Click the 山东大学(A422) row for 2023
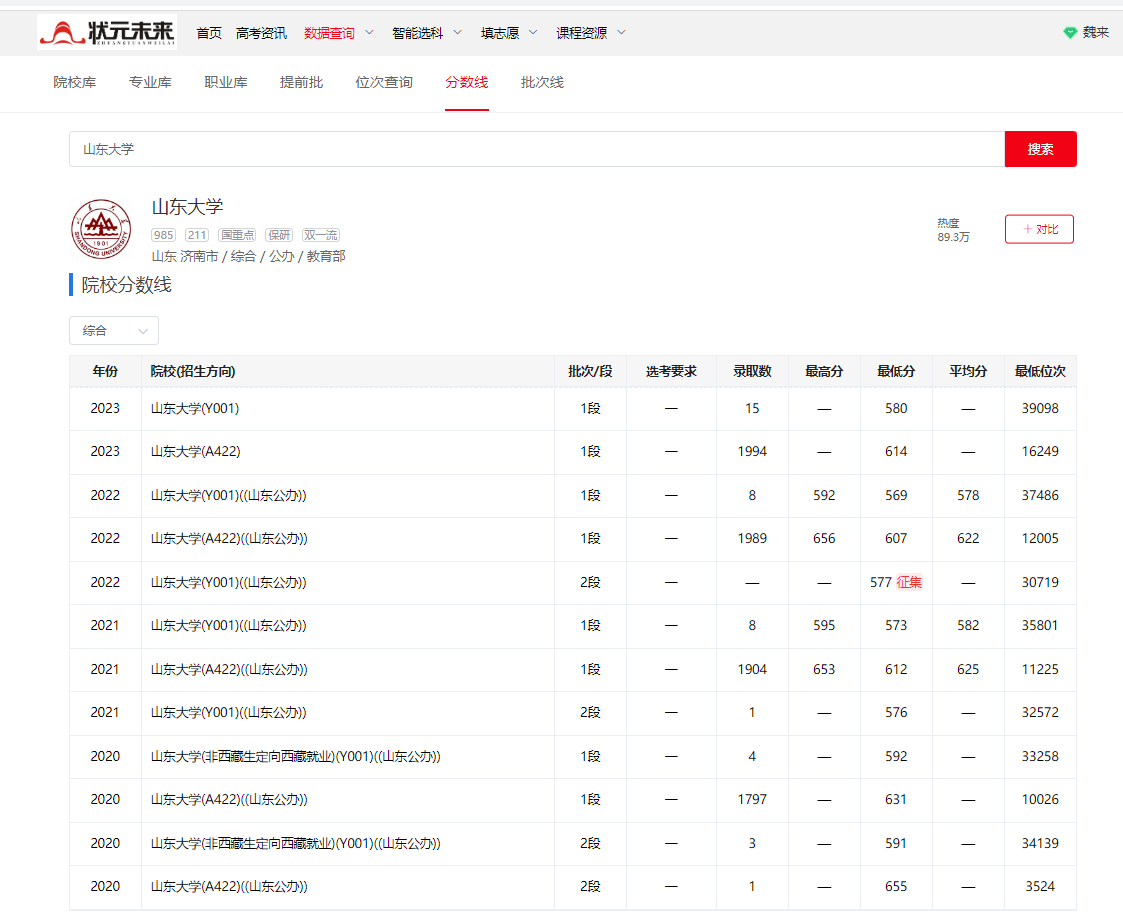This screenshot has width=1123, height=917. 573,451
